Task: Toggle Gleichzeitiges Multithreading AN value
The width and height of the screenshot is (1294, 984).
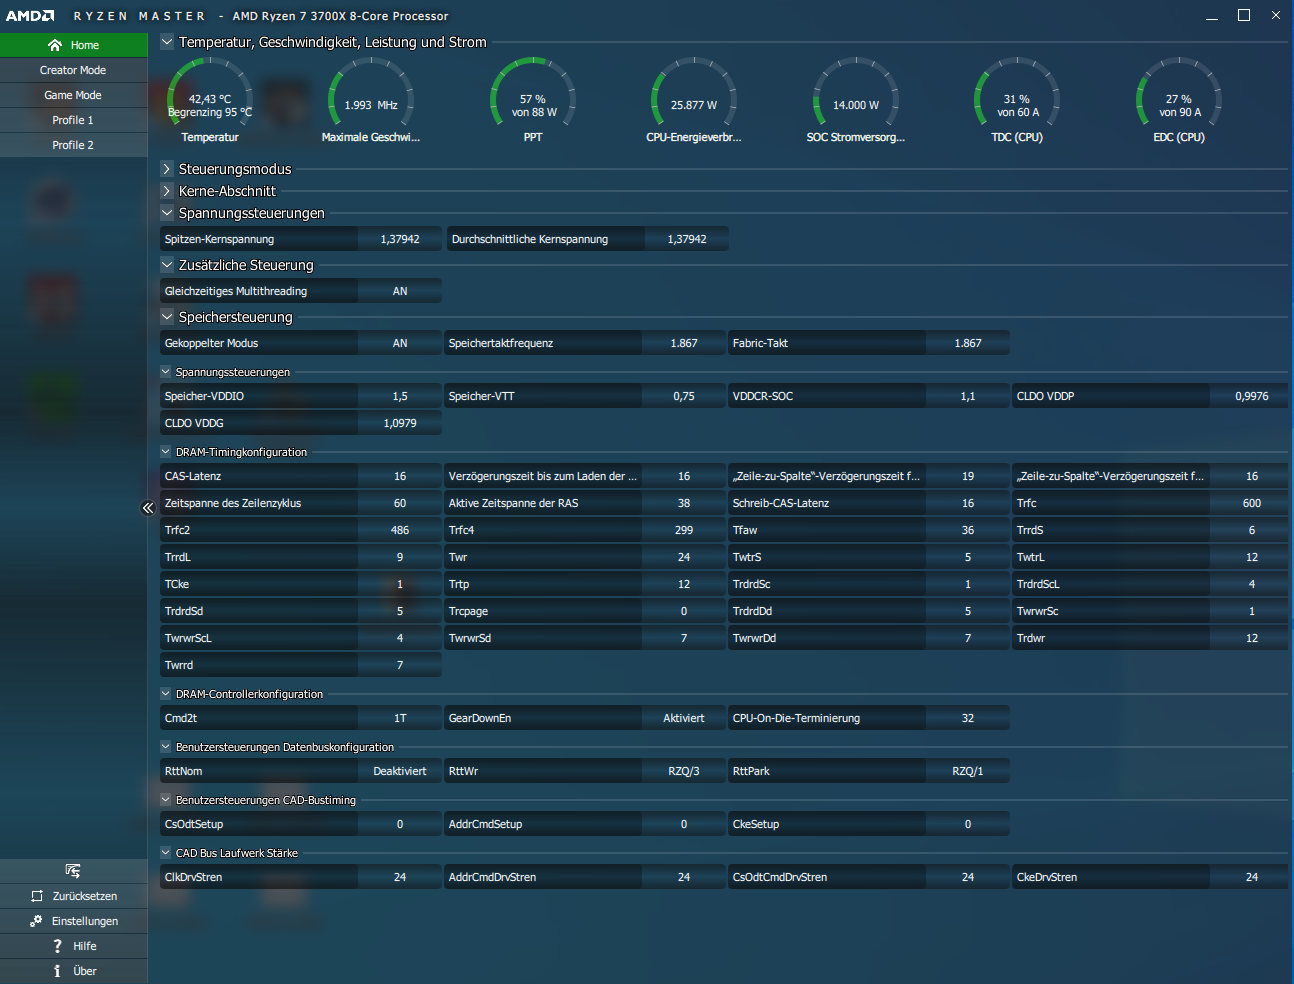Action: [400, 291]
